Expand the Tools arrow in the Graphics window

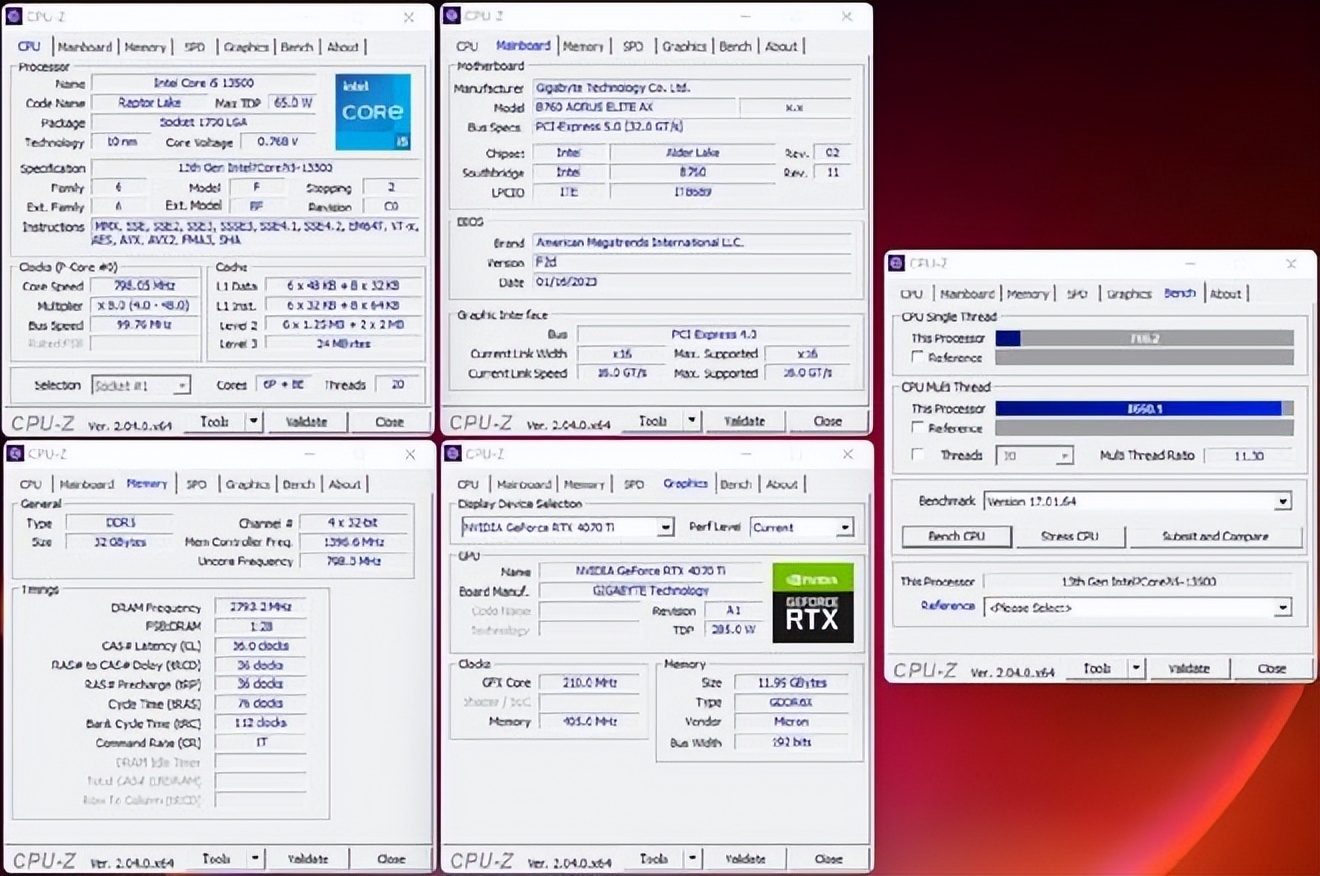click(x=692, y=858)
